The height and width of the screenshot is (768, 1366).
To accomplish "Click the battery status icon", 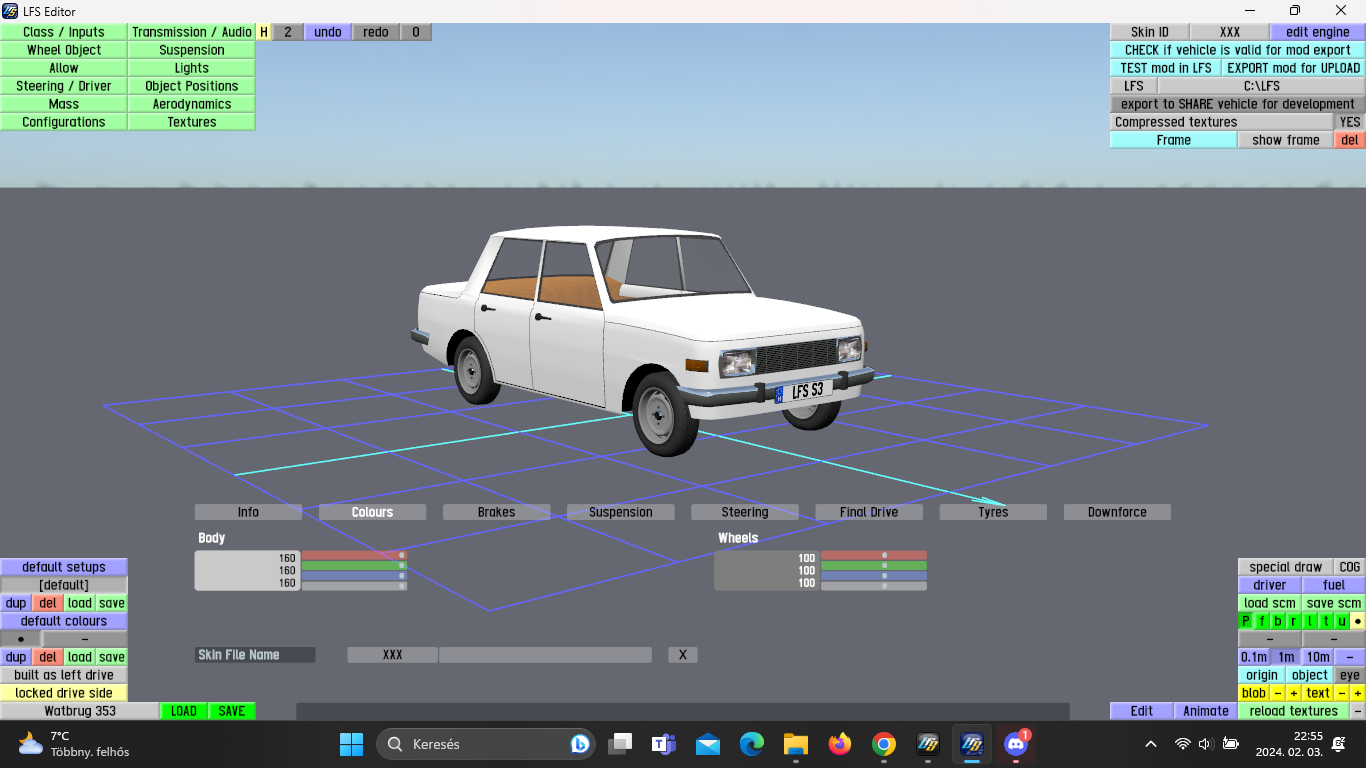I will [1231, 744].
